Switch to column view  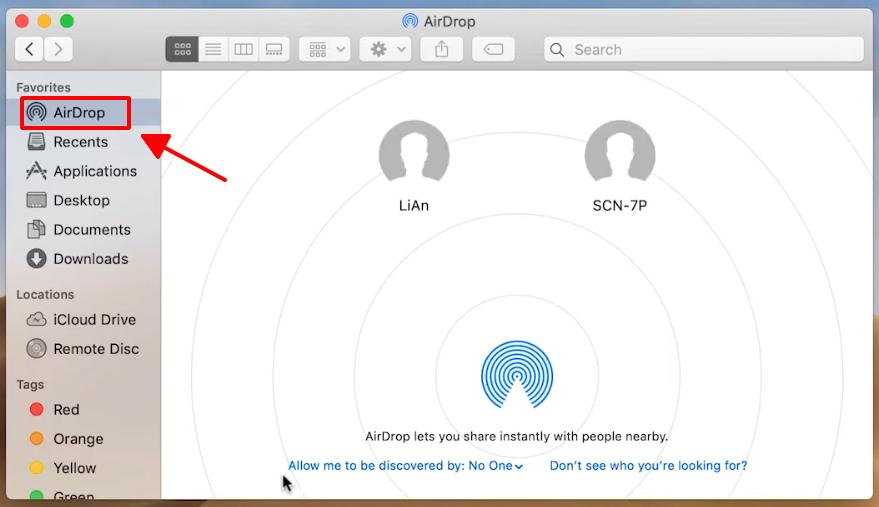[x=243, y=49]
